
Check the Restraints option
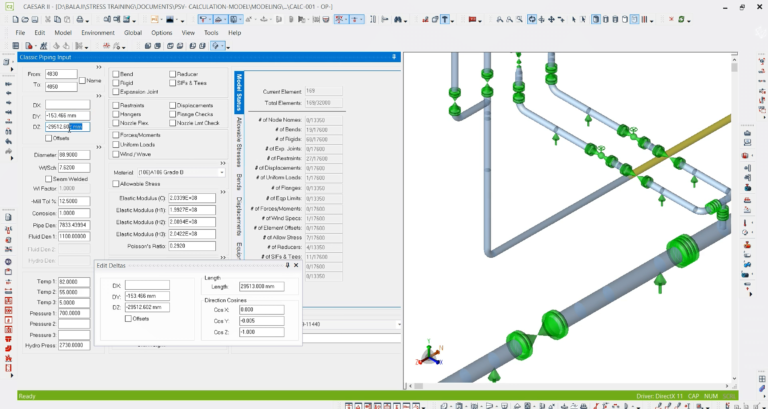pos(116,105)
